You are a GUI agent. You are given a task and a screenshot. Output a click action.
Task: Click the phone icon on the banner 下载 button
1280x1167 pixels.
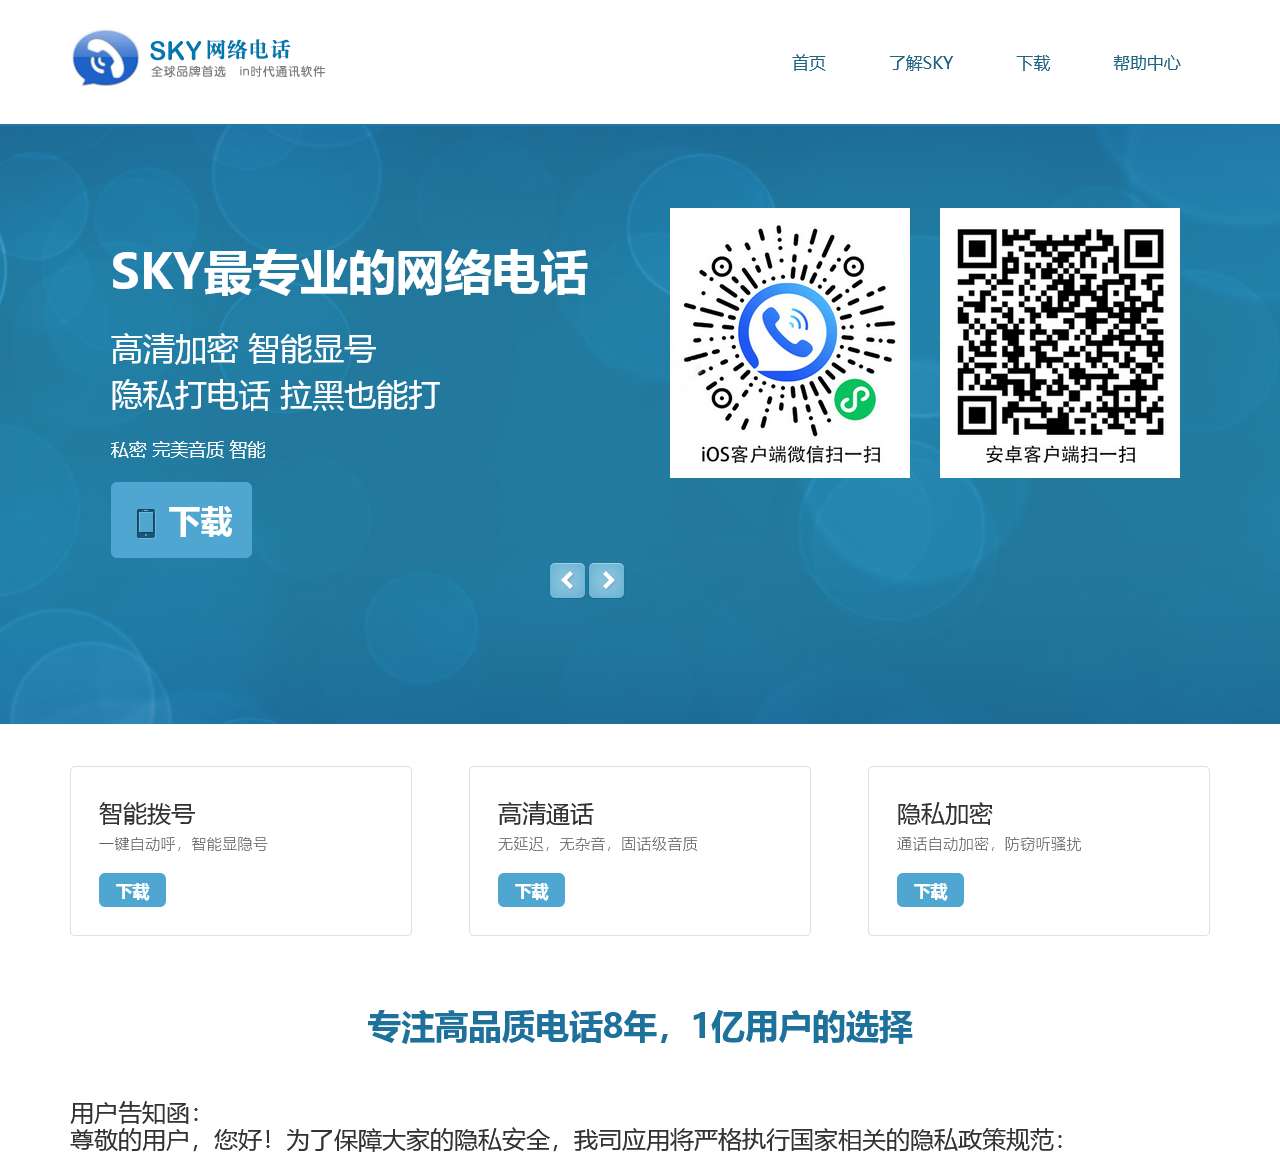tap(146, 520)
